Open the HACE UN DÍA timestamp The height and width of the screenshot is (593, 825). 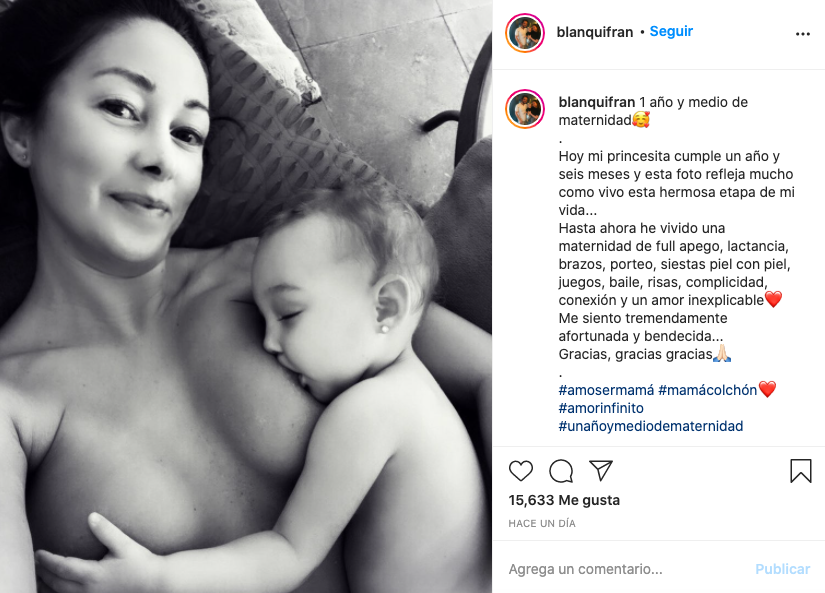point(542,524)
